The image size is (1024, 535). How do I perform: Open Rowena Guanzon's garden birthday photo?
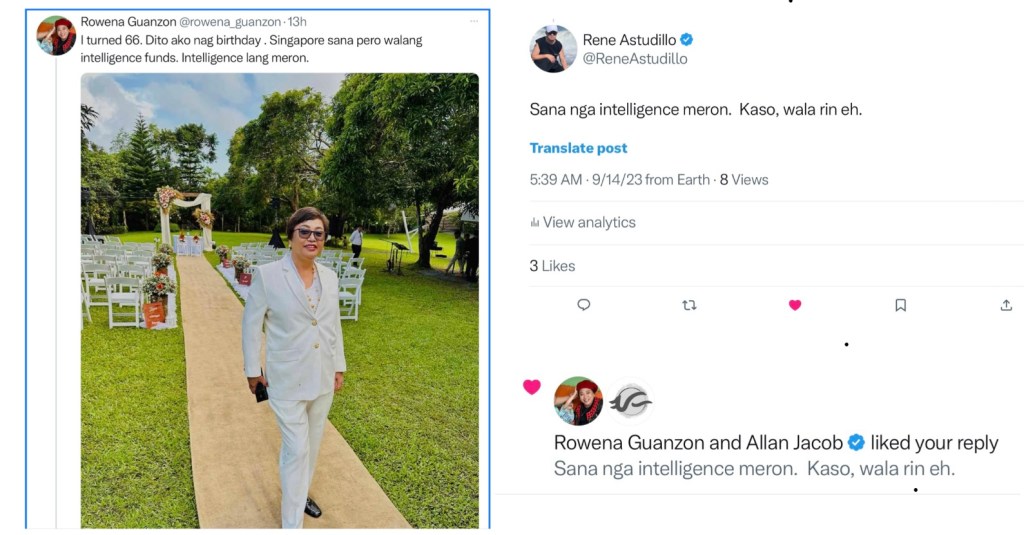[280, 300]
